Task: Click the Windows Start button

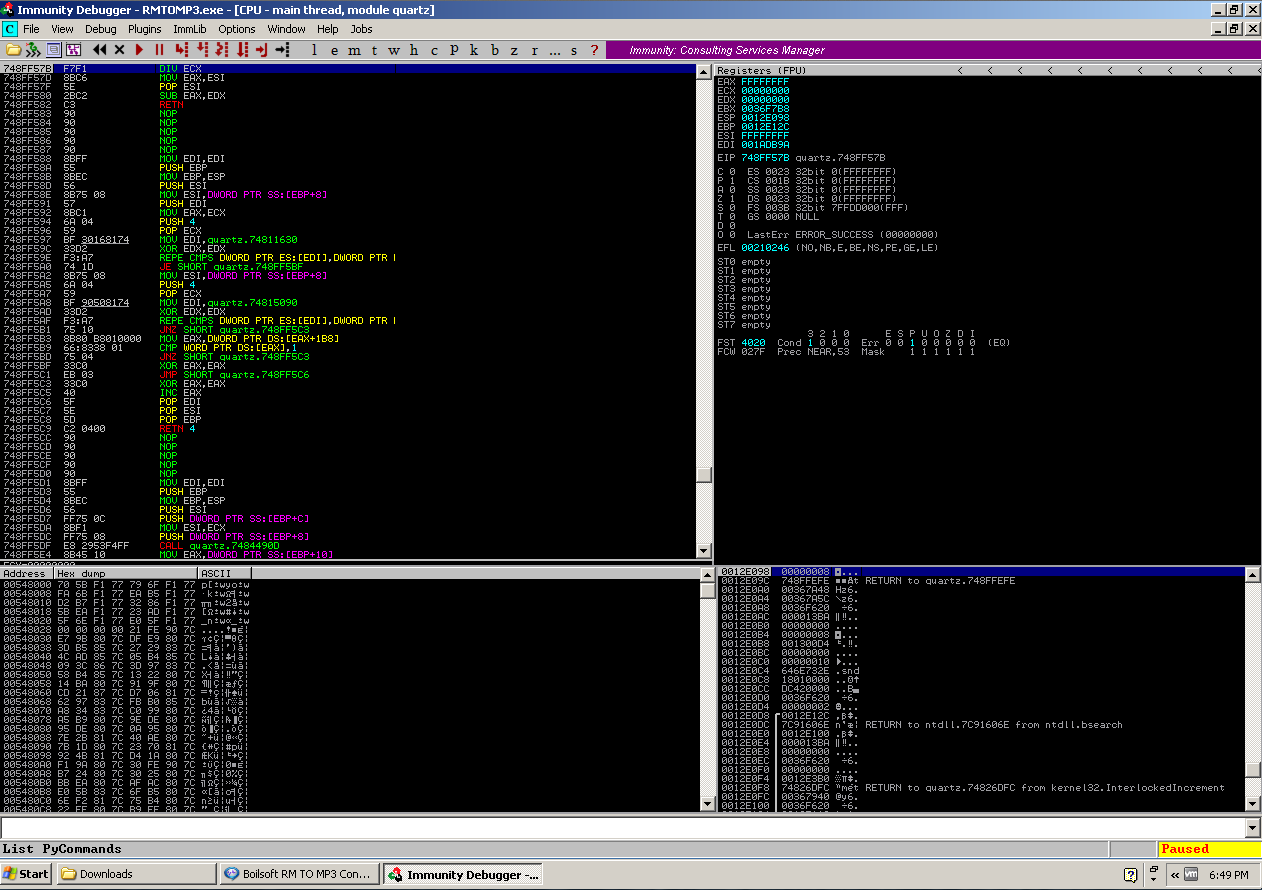Action: pyautogui.click(x=26, y=874)
